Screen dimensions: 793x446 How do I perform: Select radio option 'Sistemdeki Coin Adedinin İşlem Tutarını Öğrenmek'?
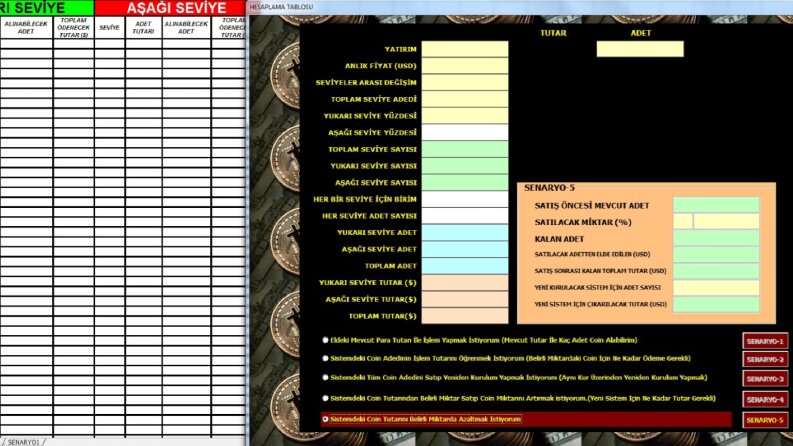(325, 359)
